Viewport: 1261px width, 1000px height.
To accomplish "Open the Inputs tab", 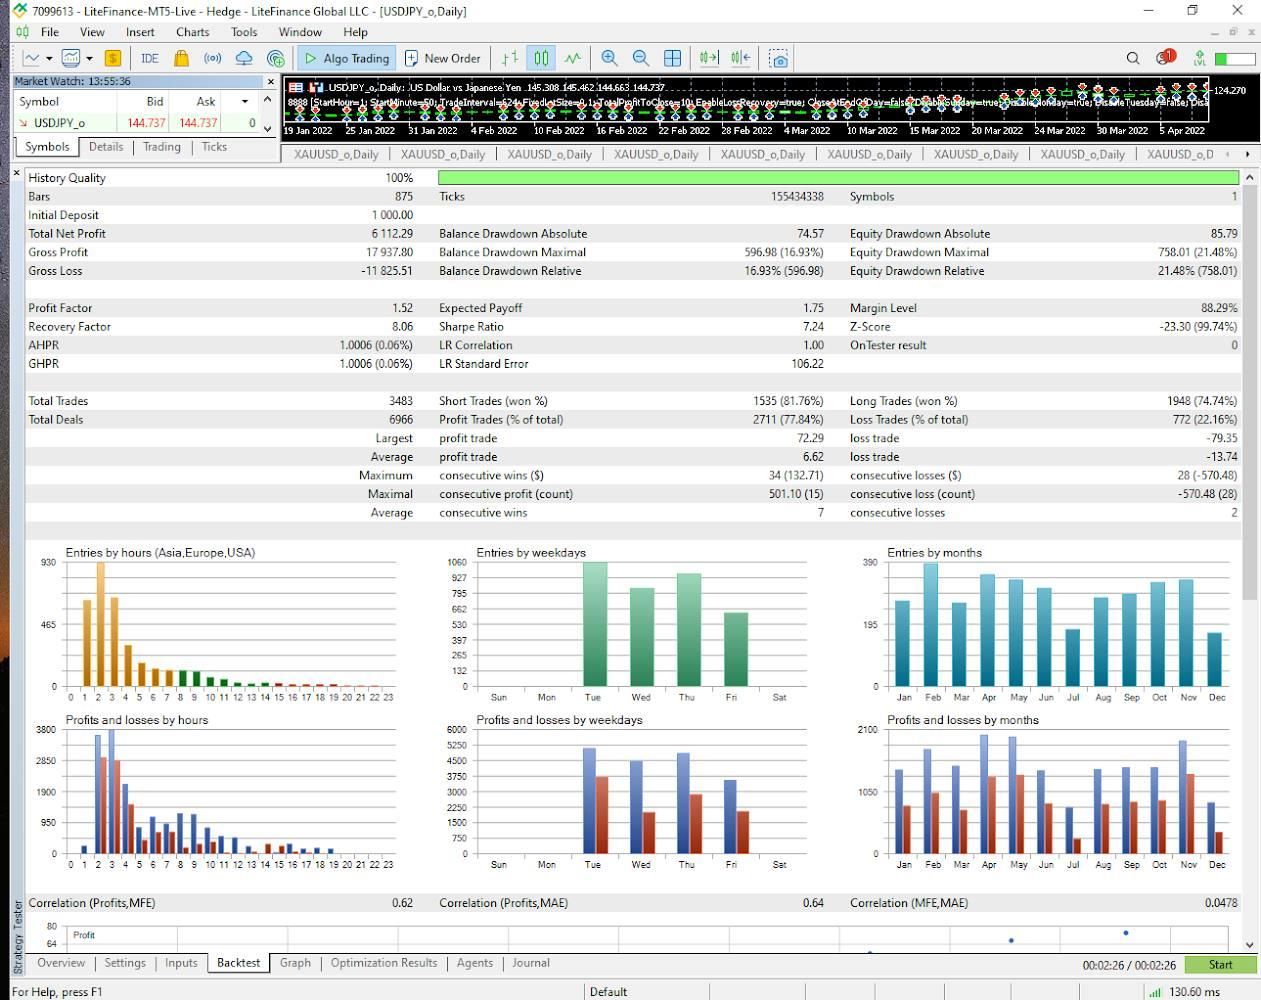I will pos(181,963).
